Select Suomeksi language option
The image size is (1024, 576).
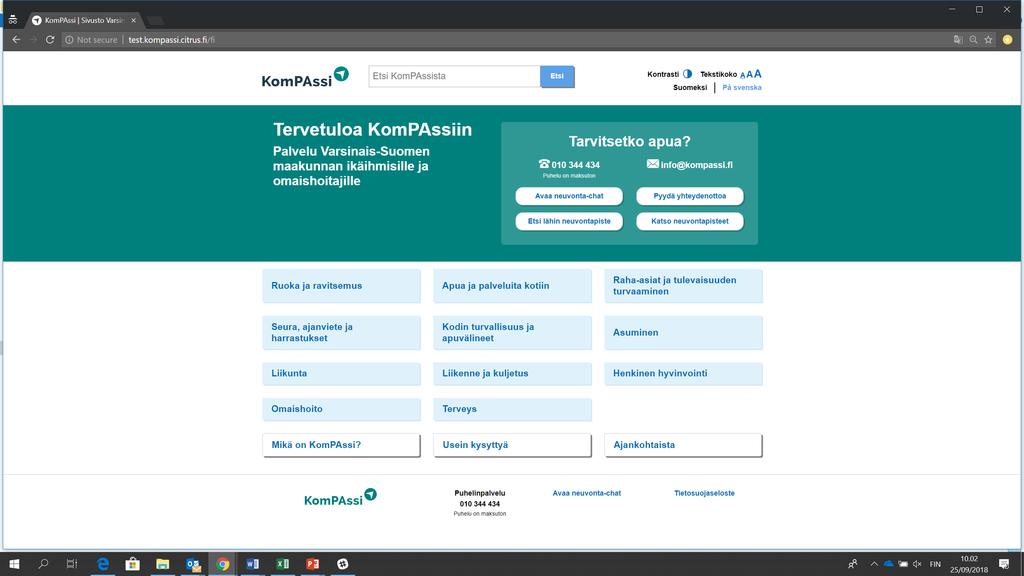click(x=690, y=88)
